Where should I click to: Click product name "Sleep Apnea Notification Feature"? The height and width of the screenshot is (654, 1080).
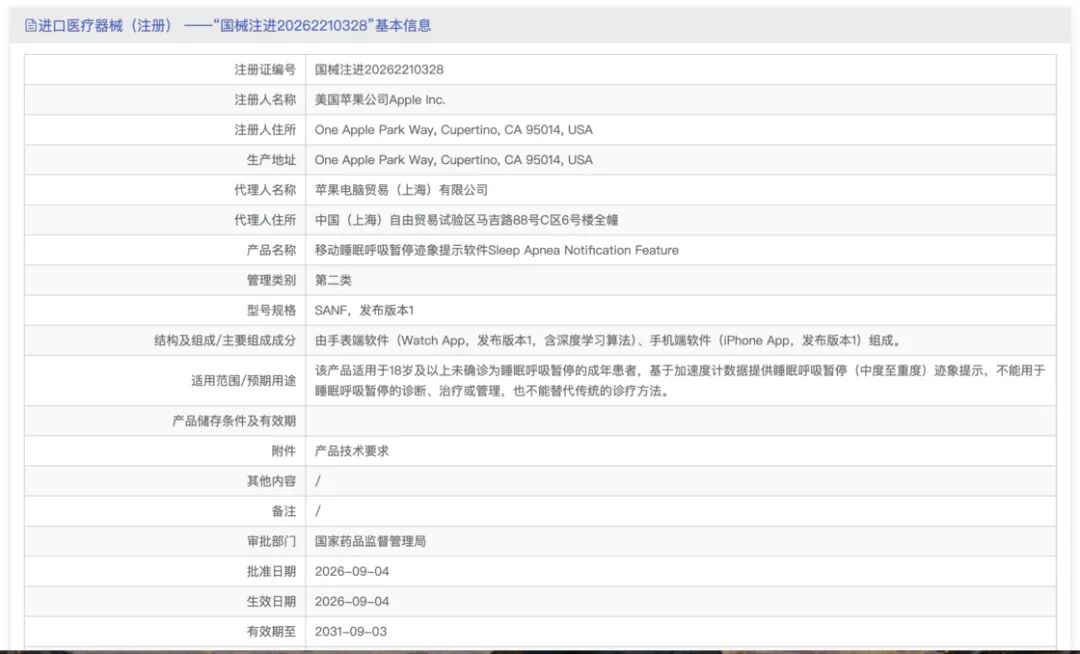tap(583, 251)
